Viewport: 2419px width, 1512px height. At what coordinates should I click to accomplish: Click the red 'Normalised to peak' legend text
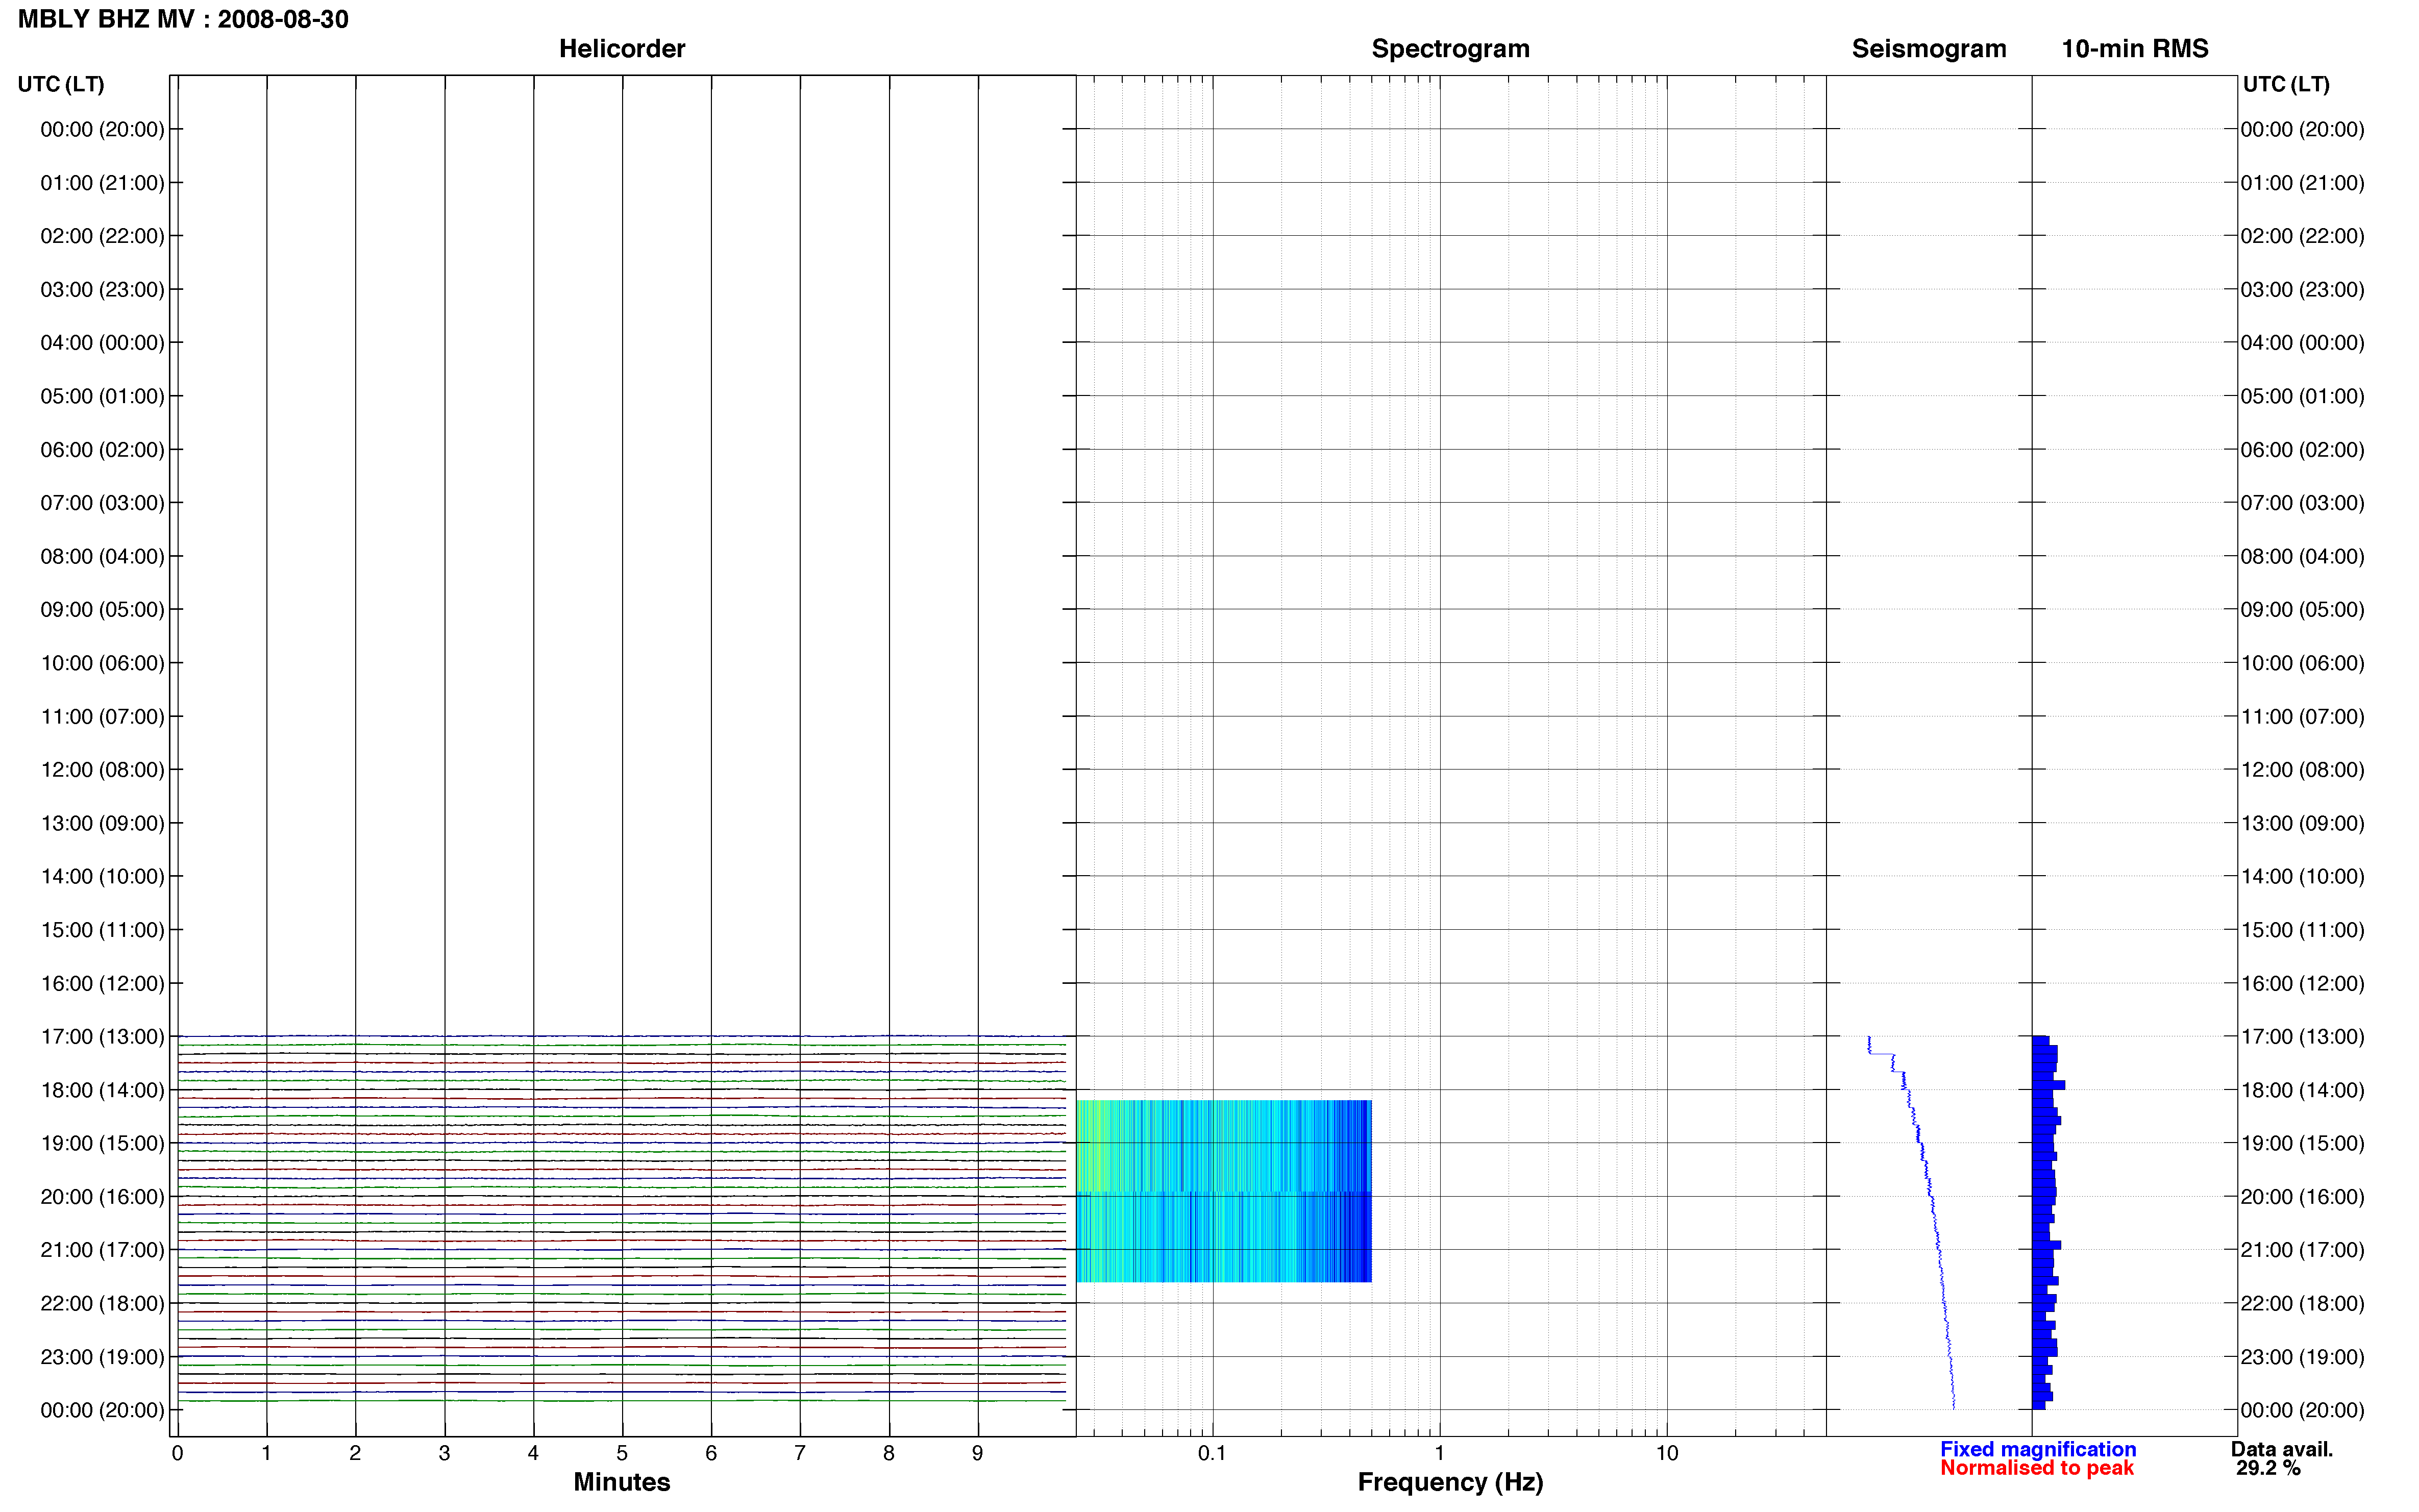click(x=2036, y=1468)
